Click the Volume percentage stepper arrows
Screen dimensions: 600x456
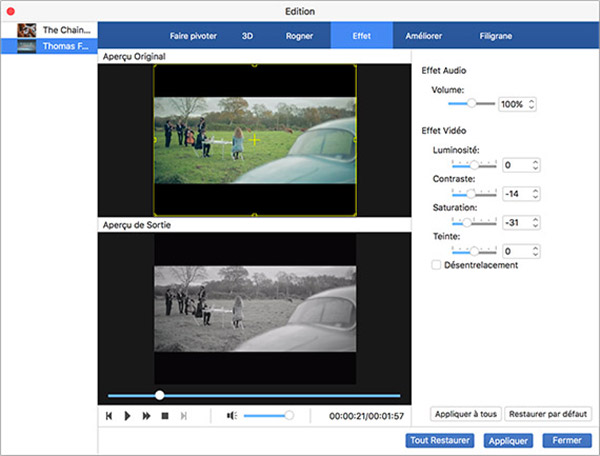point(532,104)
